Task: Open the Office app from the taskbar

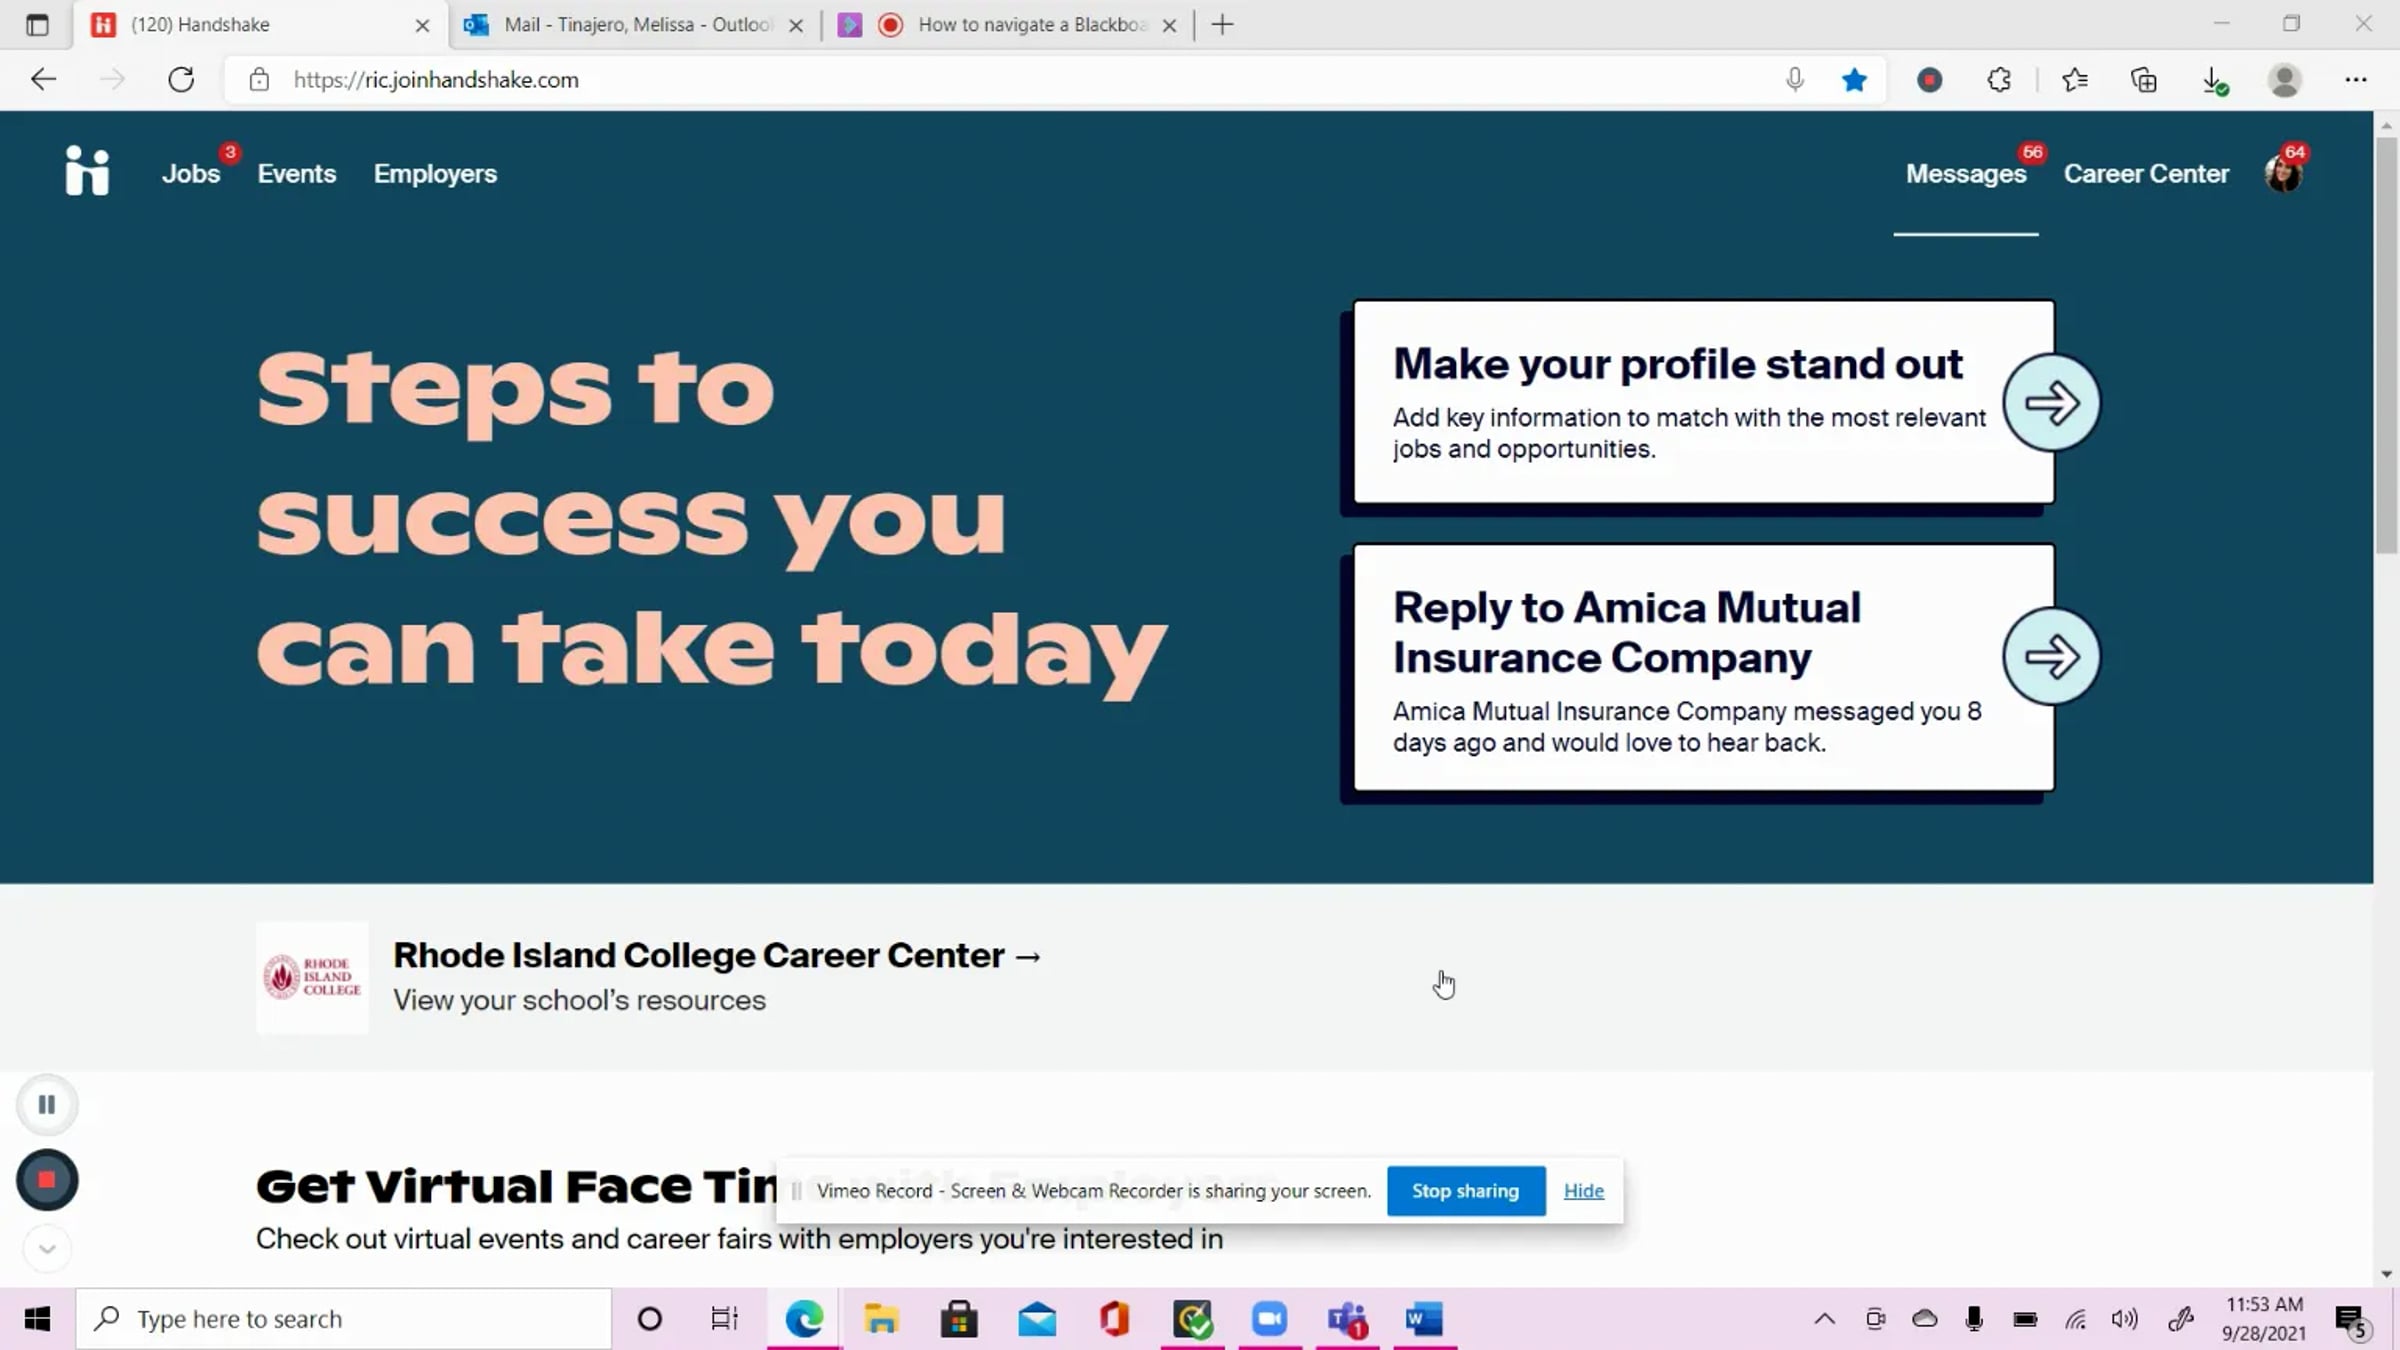Action: 1114,1320
